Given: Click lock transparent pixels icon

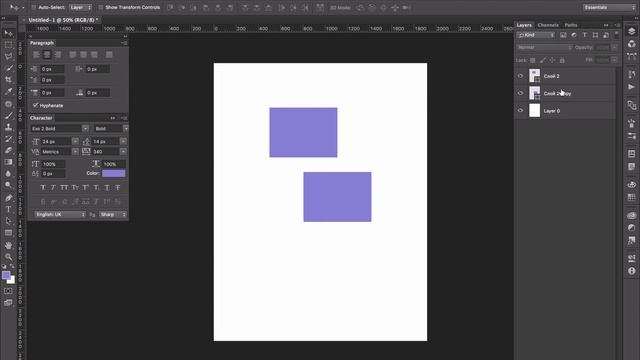Looking at the screenshot, I should [533, 60].
